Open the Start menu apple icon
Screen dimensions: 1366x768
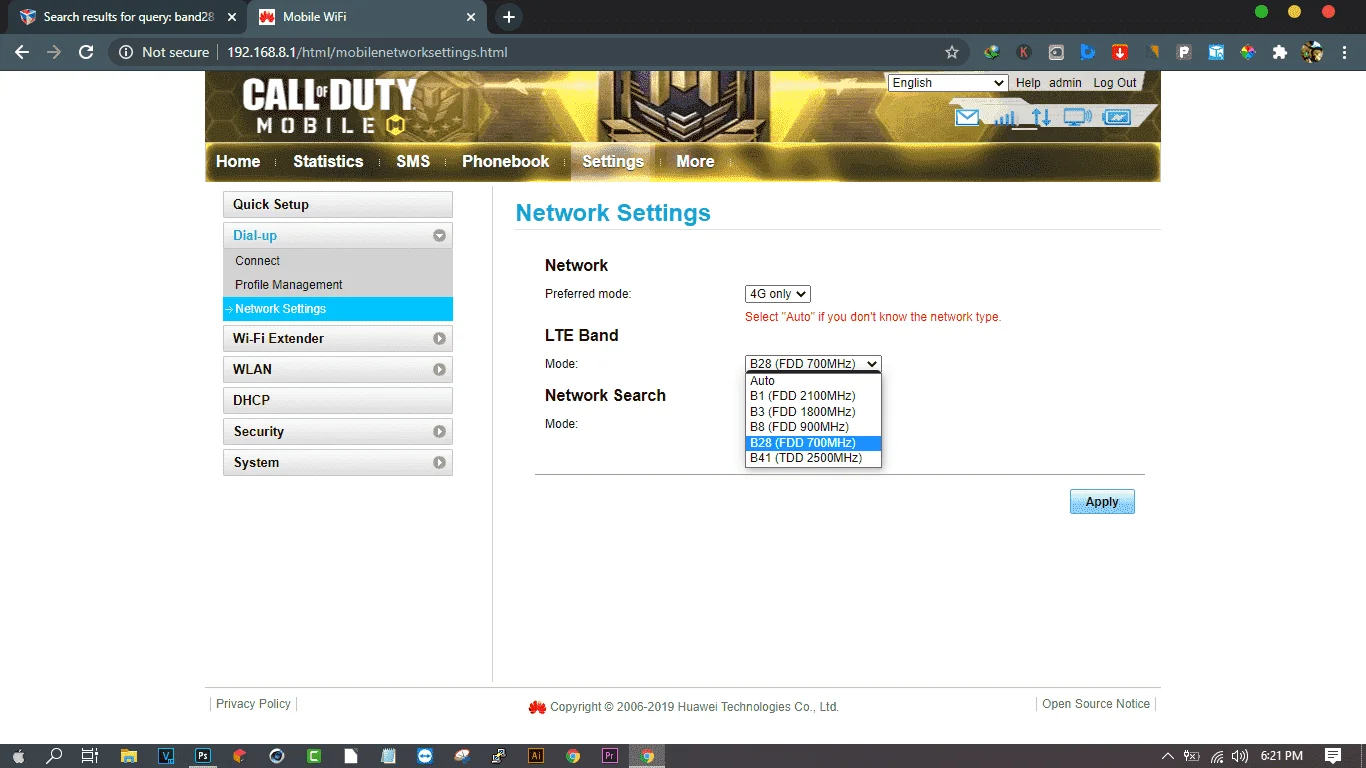18,756
